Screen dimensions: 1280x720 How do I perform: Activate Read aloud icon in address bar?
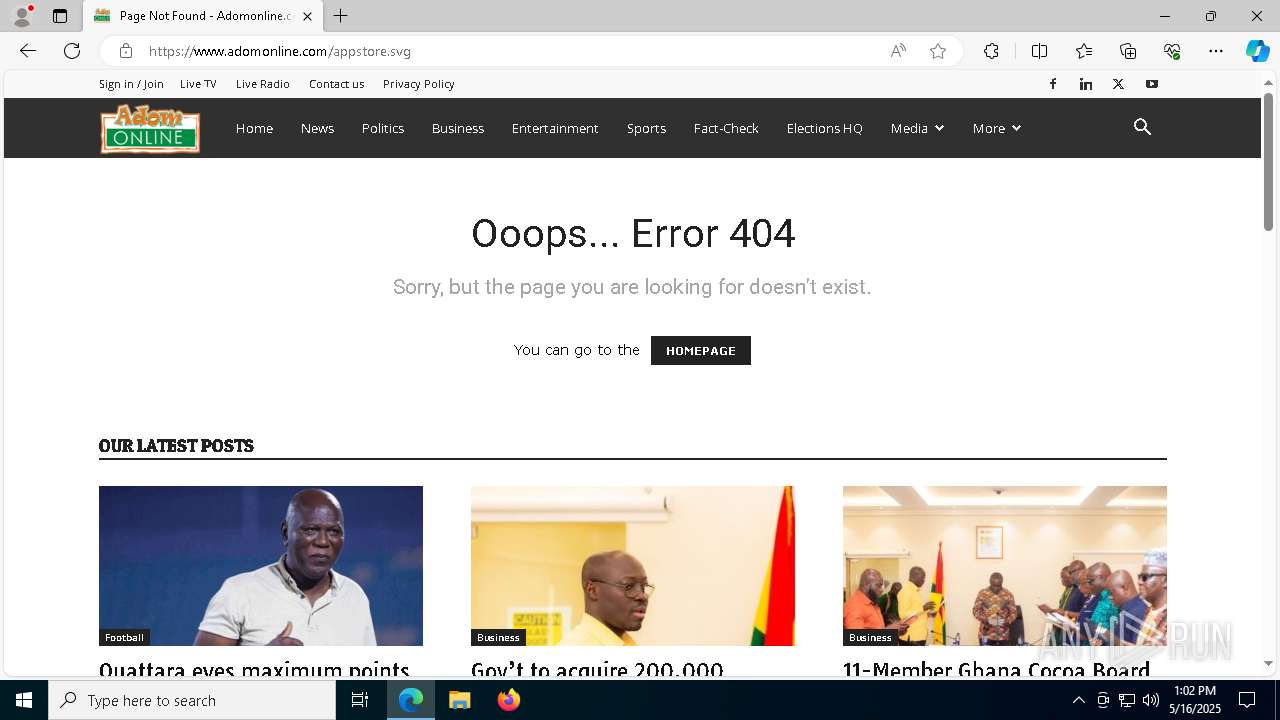898,51
